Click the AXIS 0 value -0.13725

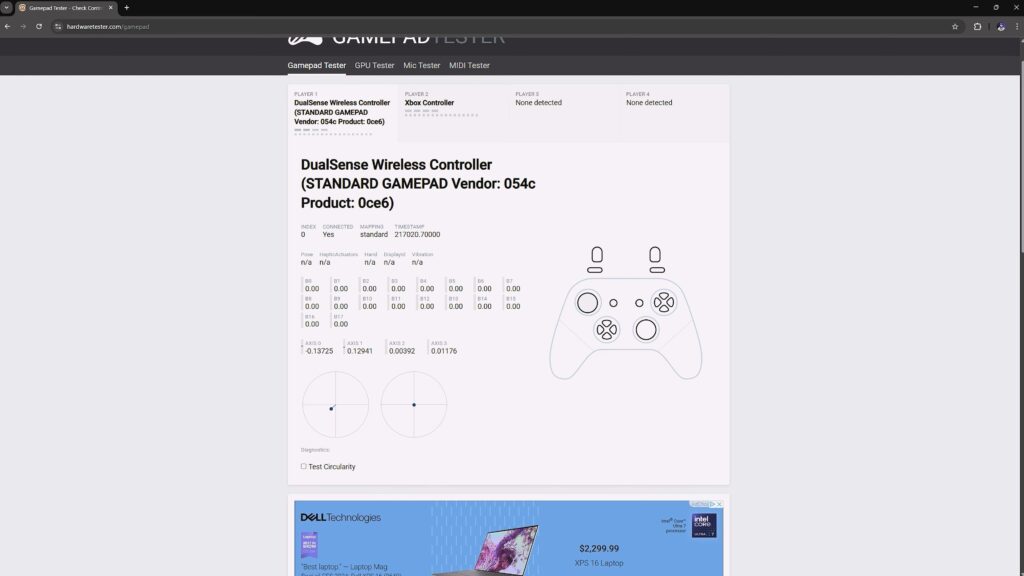(x=319, y=351)
